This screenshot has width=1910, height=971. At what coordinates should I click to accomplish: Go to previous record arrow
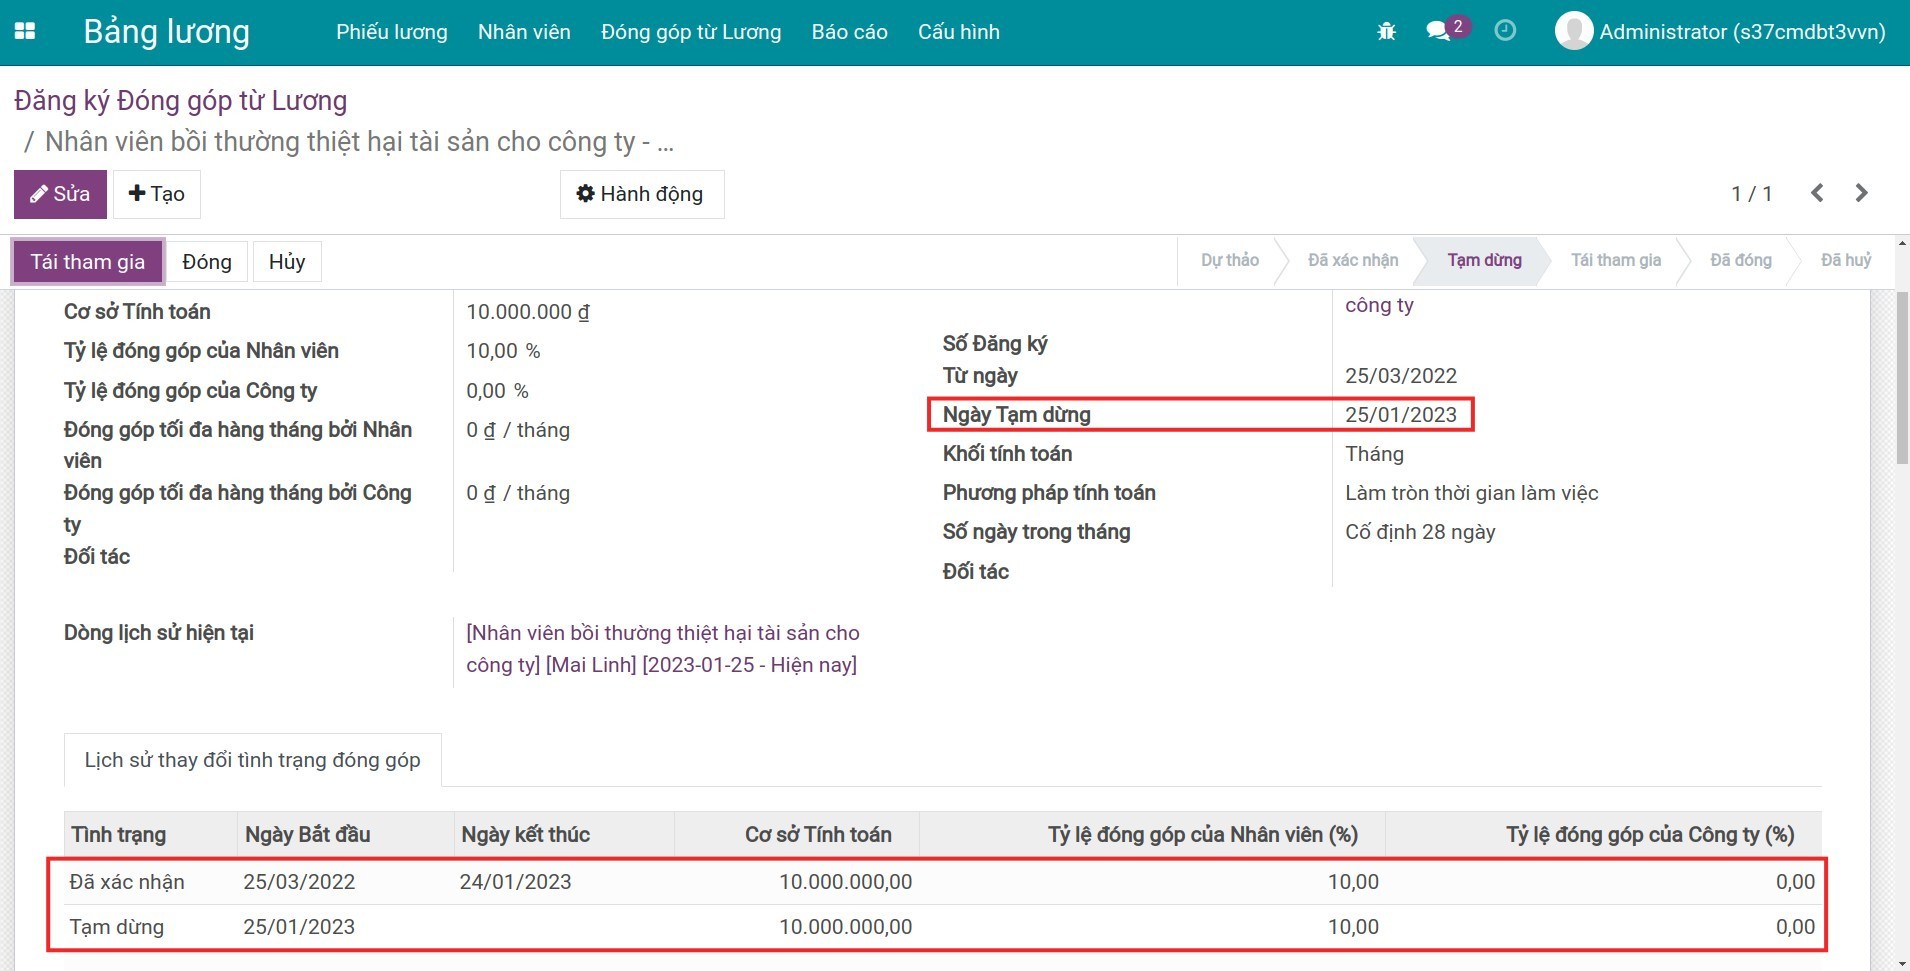(1817, 193)
